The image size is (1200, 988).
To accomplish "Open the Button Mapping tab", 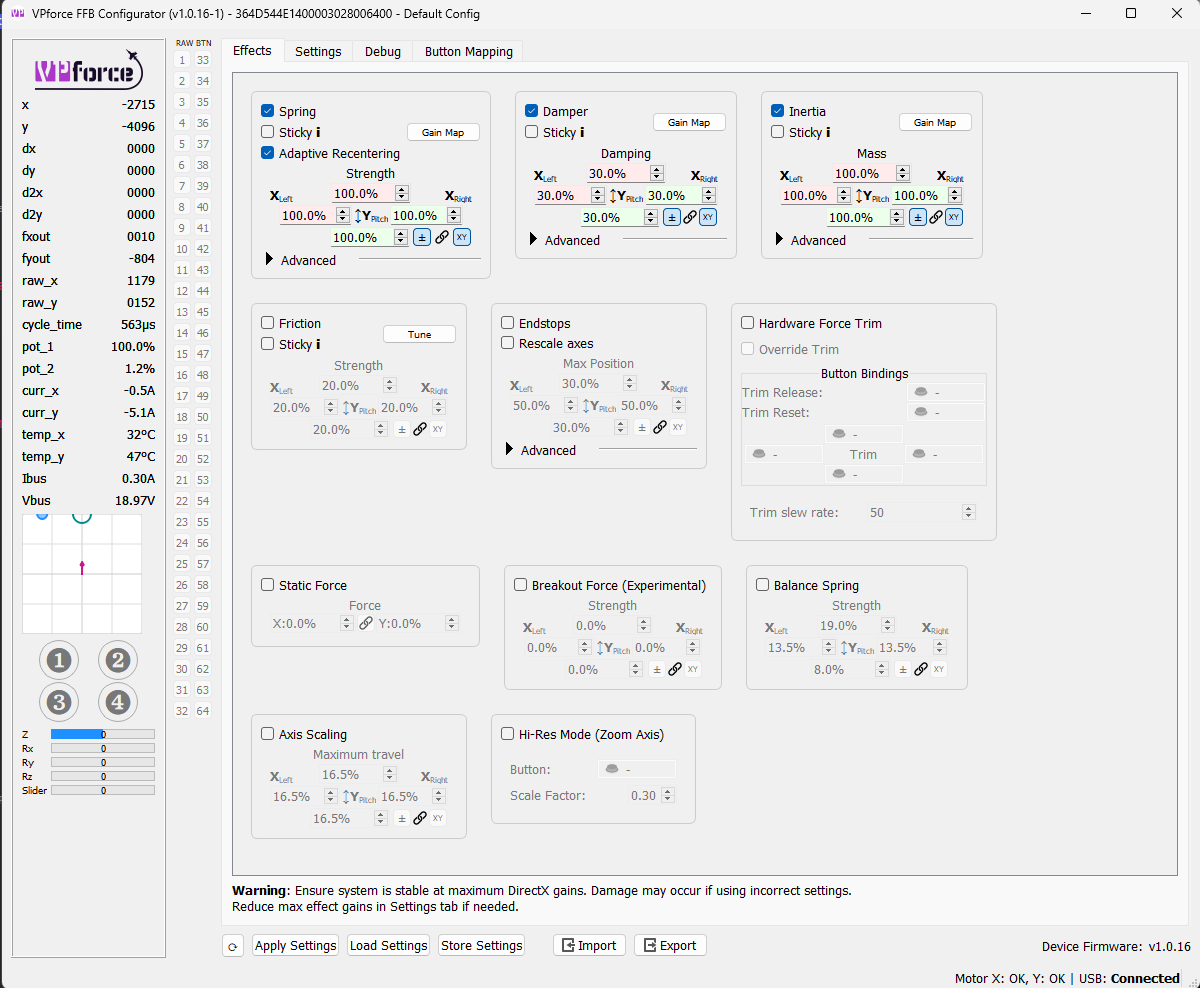I will pos(469,52).
